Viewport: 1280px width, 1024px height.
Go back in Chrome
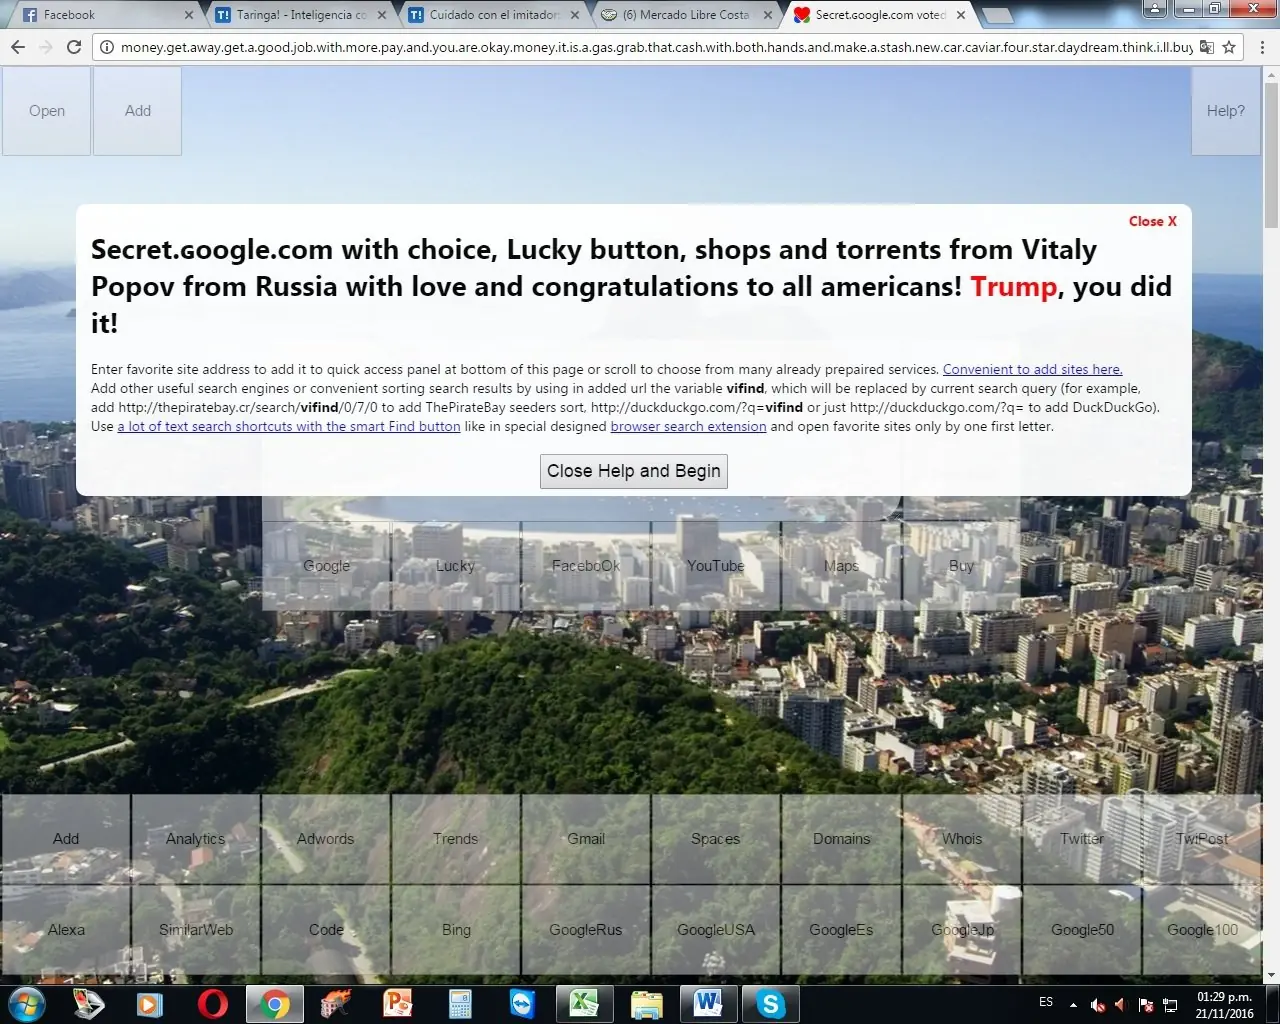tap(17, 47)
